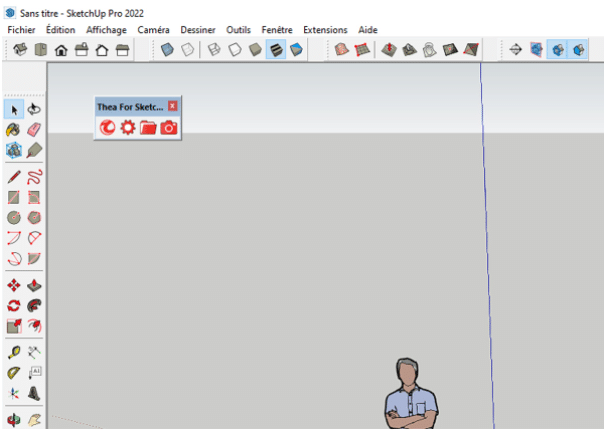Viewport: 606px width, 430px height.
Task: Select the arrow Select tool
Action: (x=14, y=110)
